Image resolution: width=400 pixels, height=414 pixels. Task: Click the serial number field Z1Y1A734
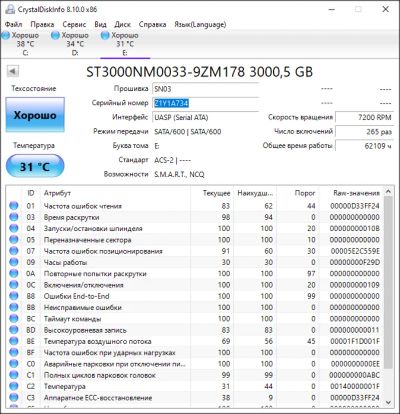(206, 103)
